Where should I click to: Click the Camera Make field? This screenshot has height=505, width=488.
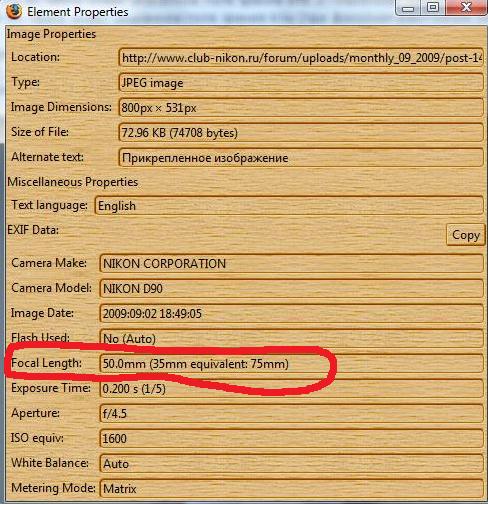click(291, 263)
